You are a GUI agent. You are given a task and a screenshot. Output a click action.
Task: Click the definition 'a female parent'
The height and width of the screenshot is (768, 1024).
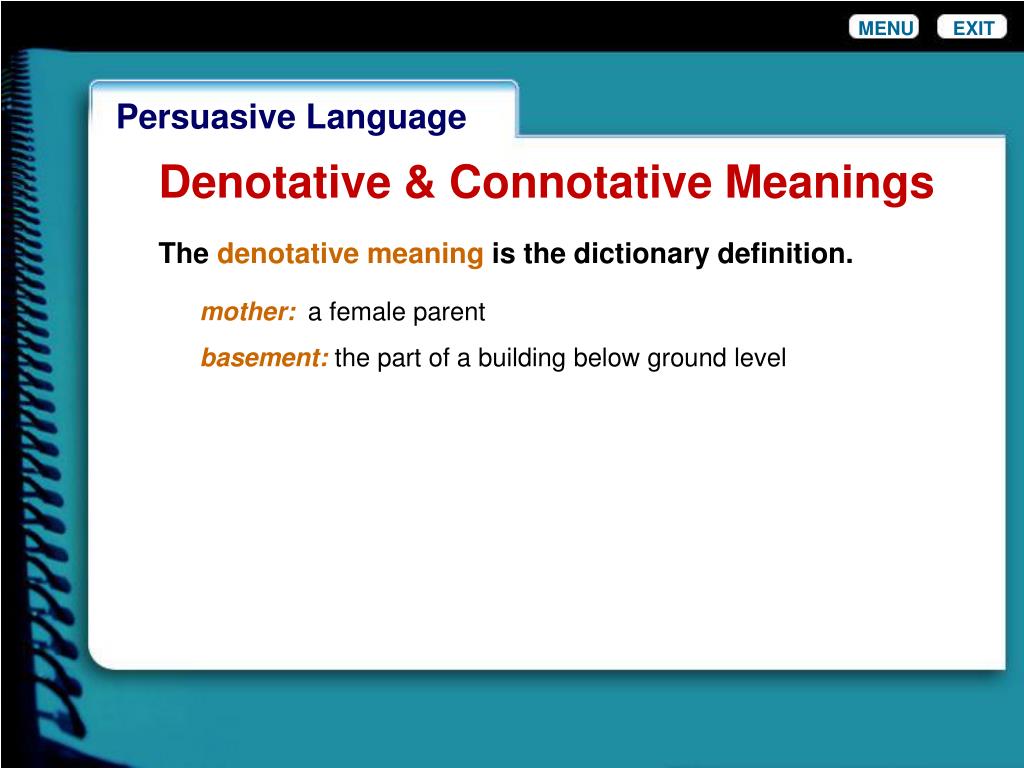point(396,312)
